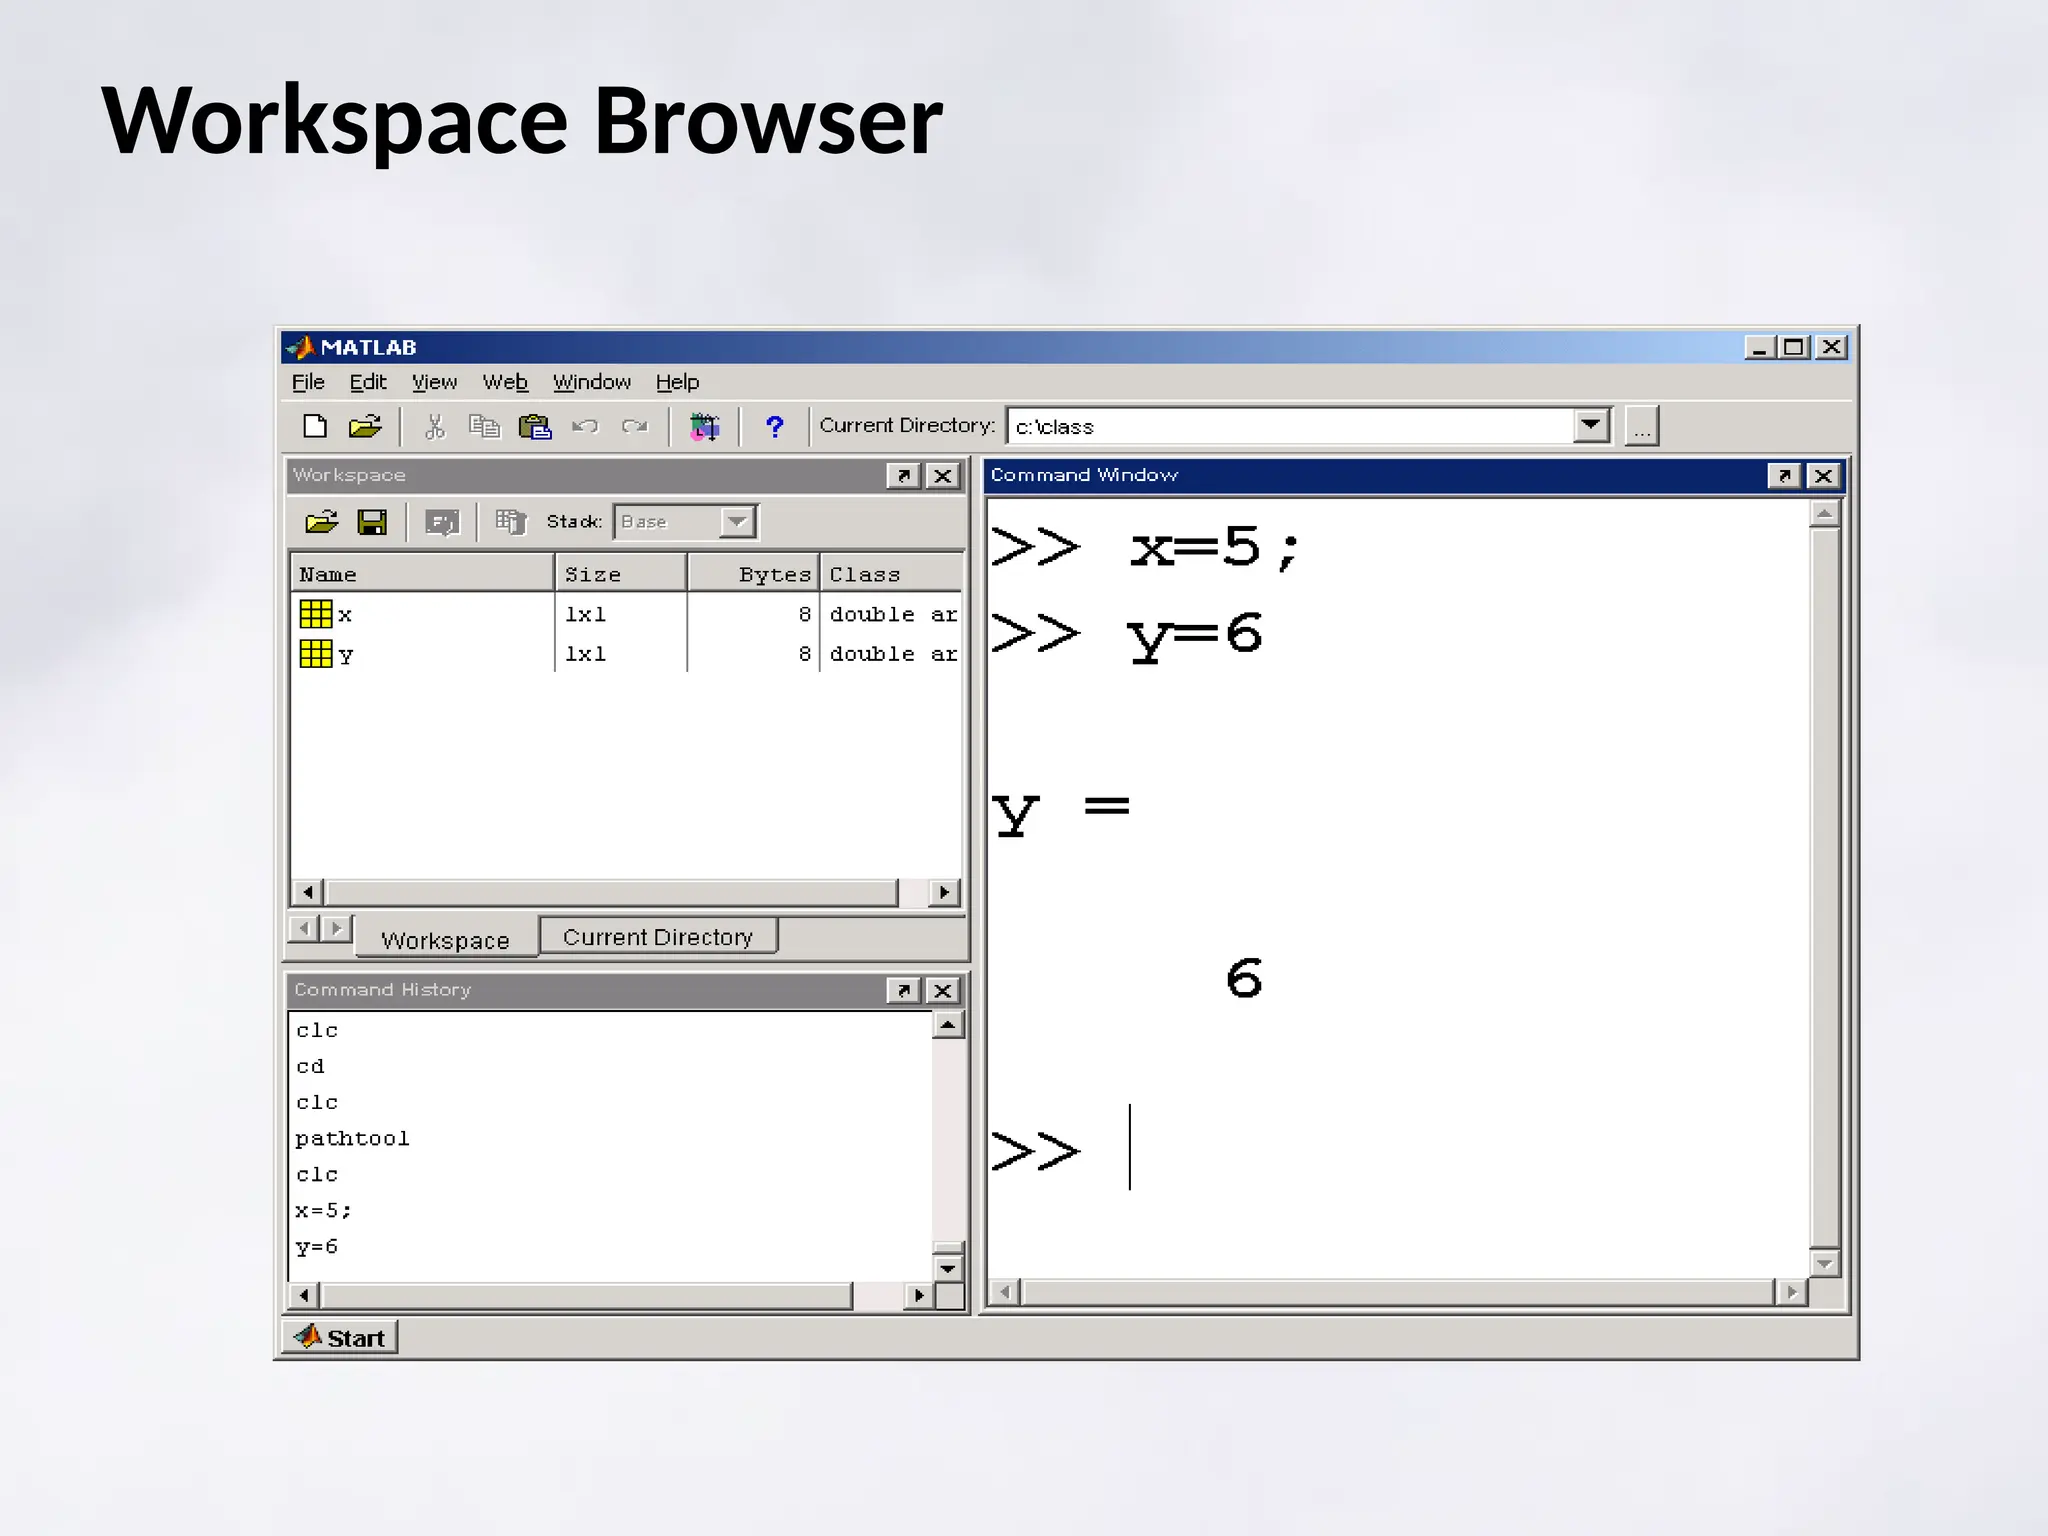This screenshot has width=2048, height=1536.
Task: Open the Edit menu
Action: 368,382
